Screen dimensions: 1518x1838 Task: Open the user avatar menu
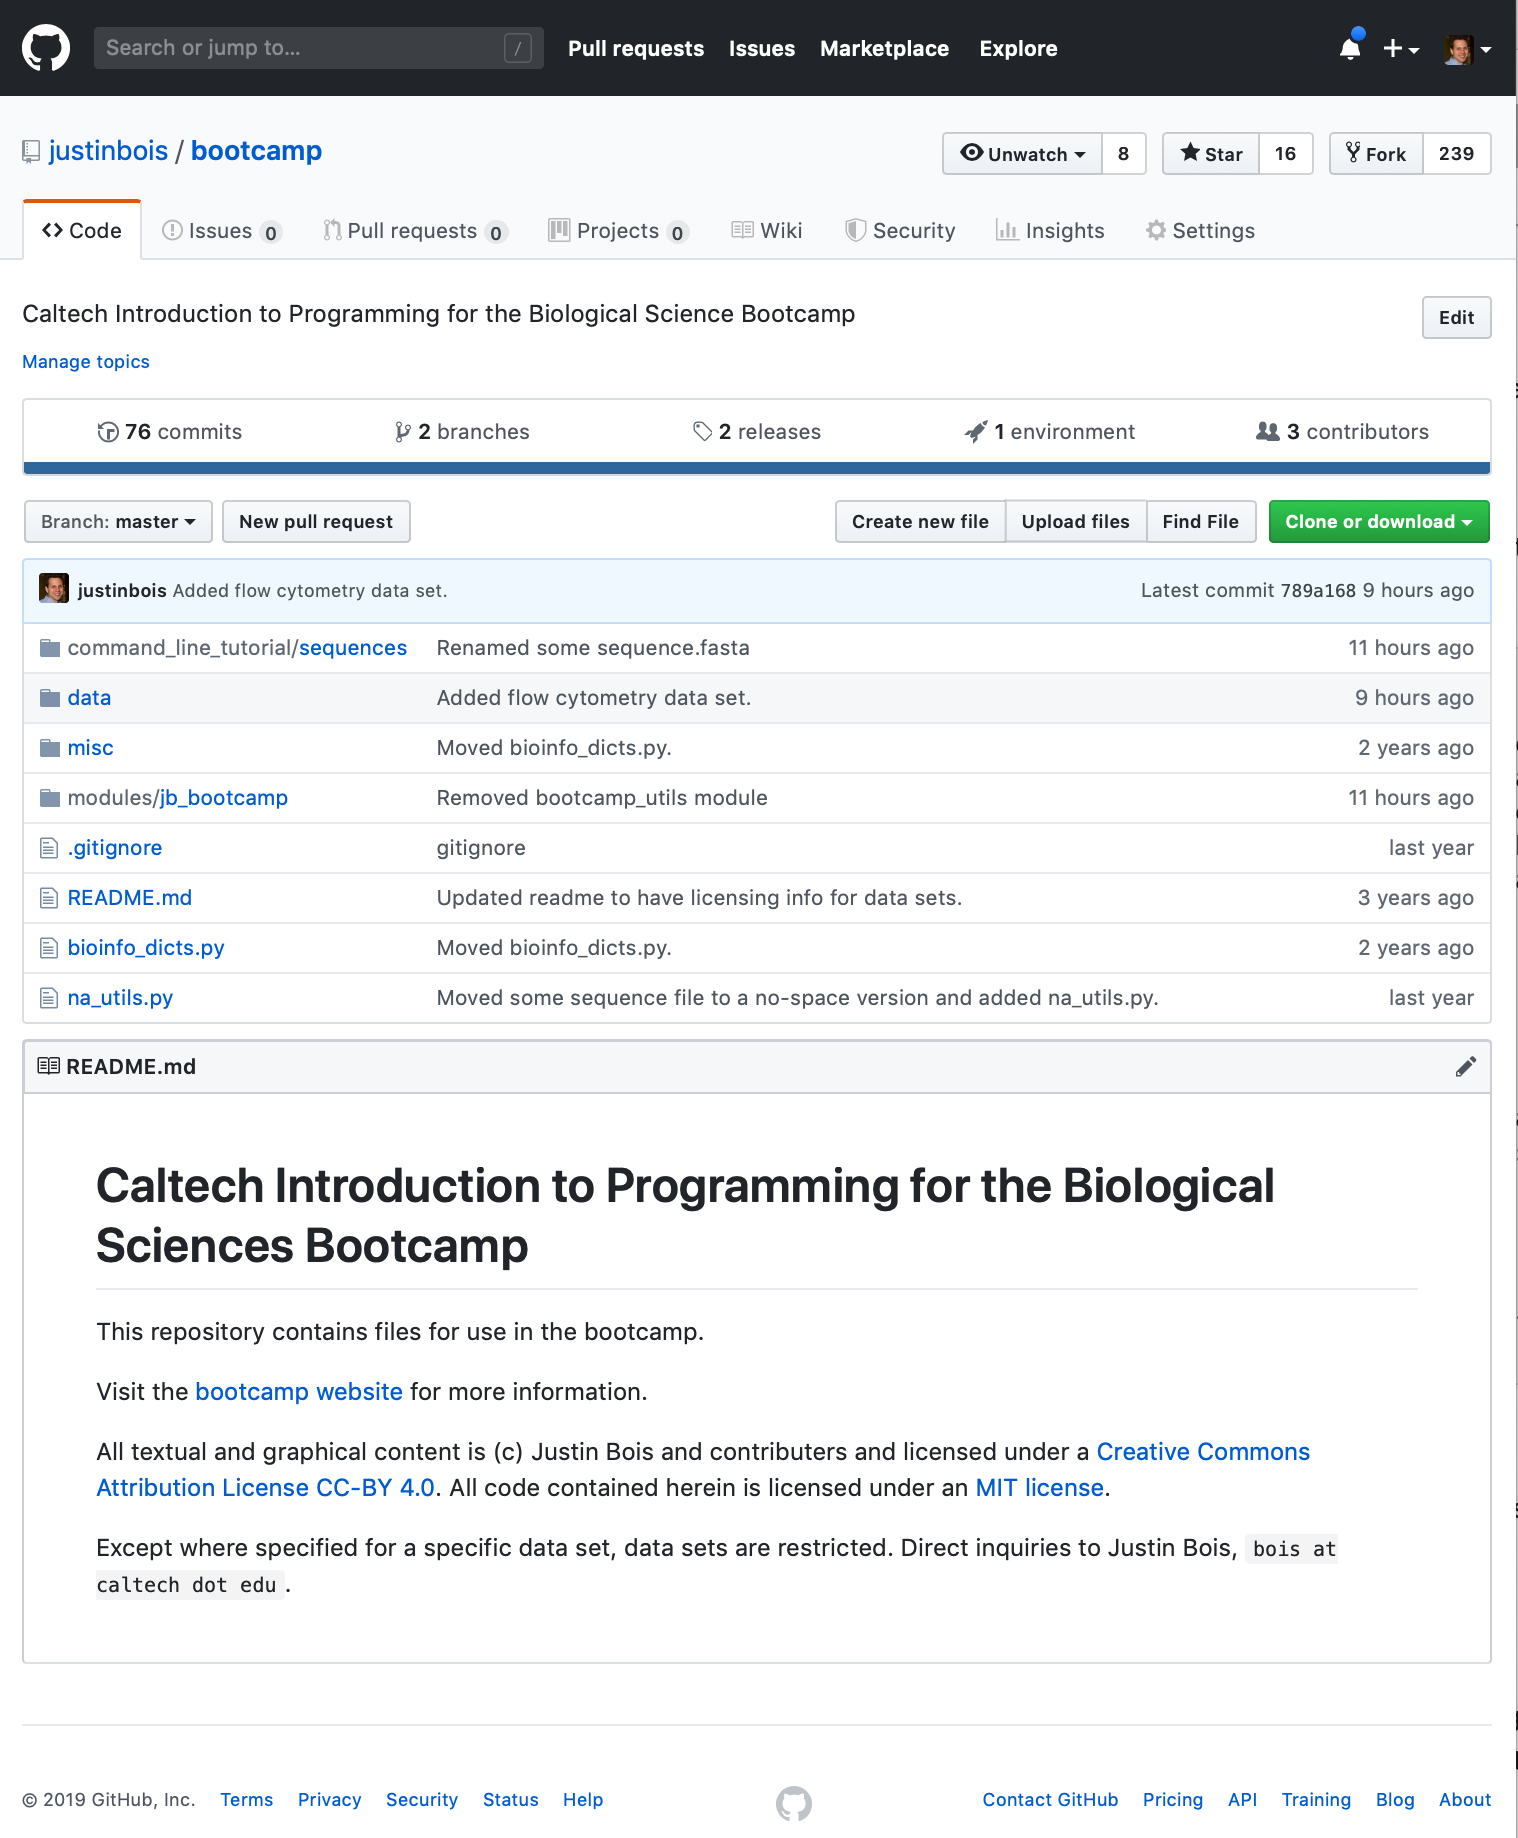[x=1468, y=48]
